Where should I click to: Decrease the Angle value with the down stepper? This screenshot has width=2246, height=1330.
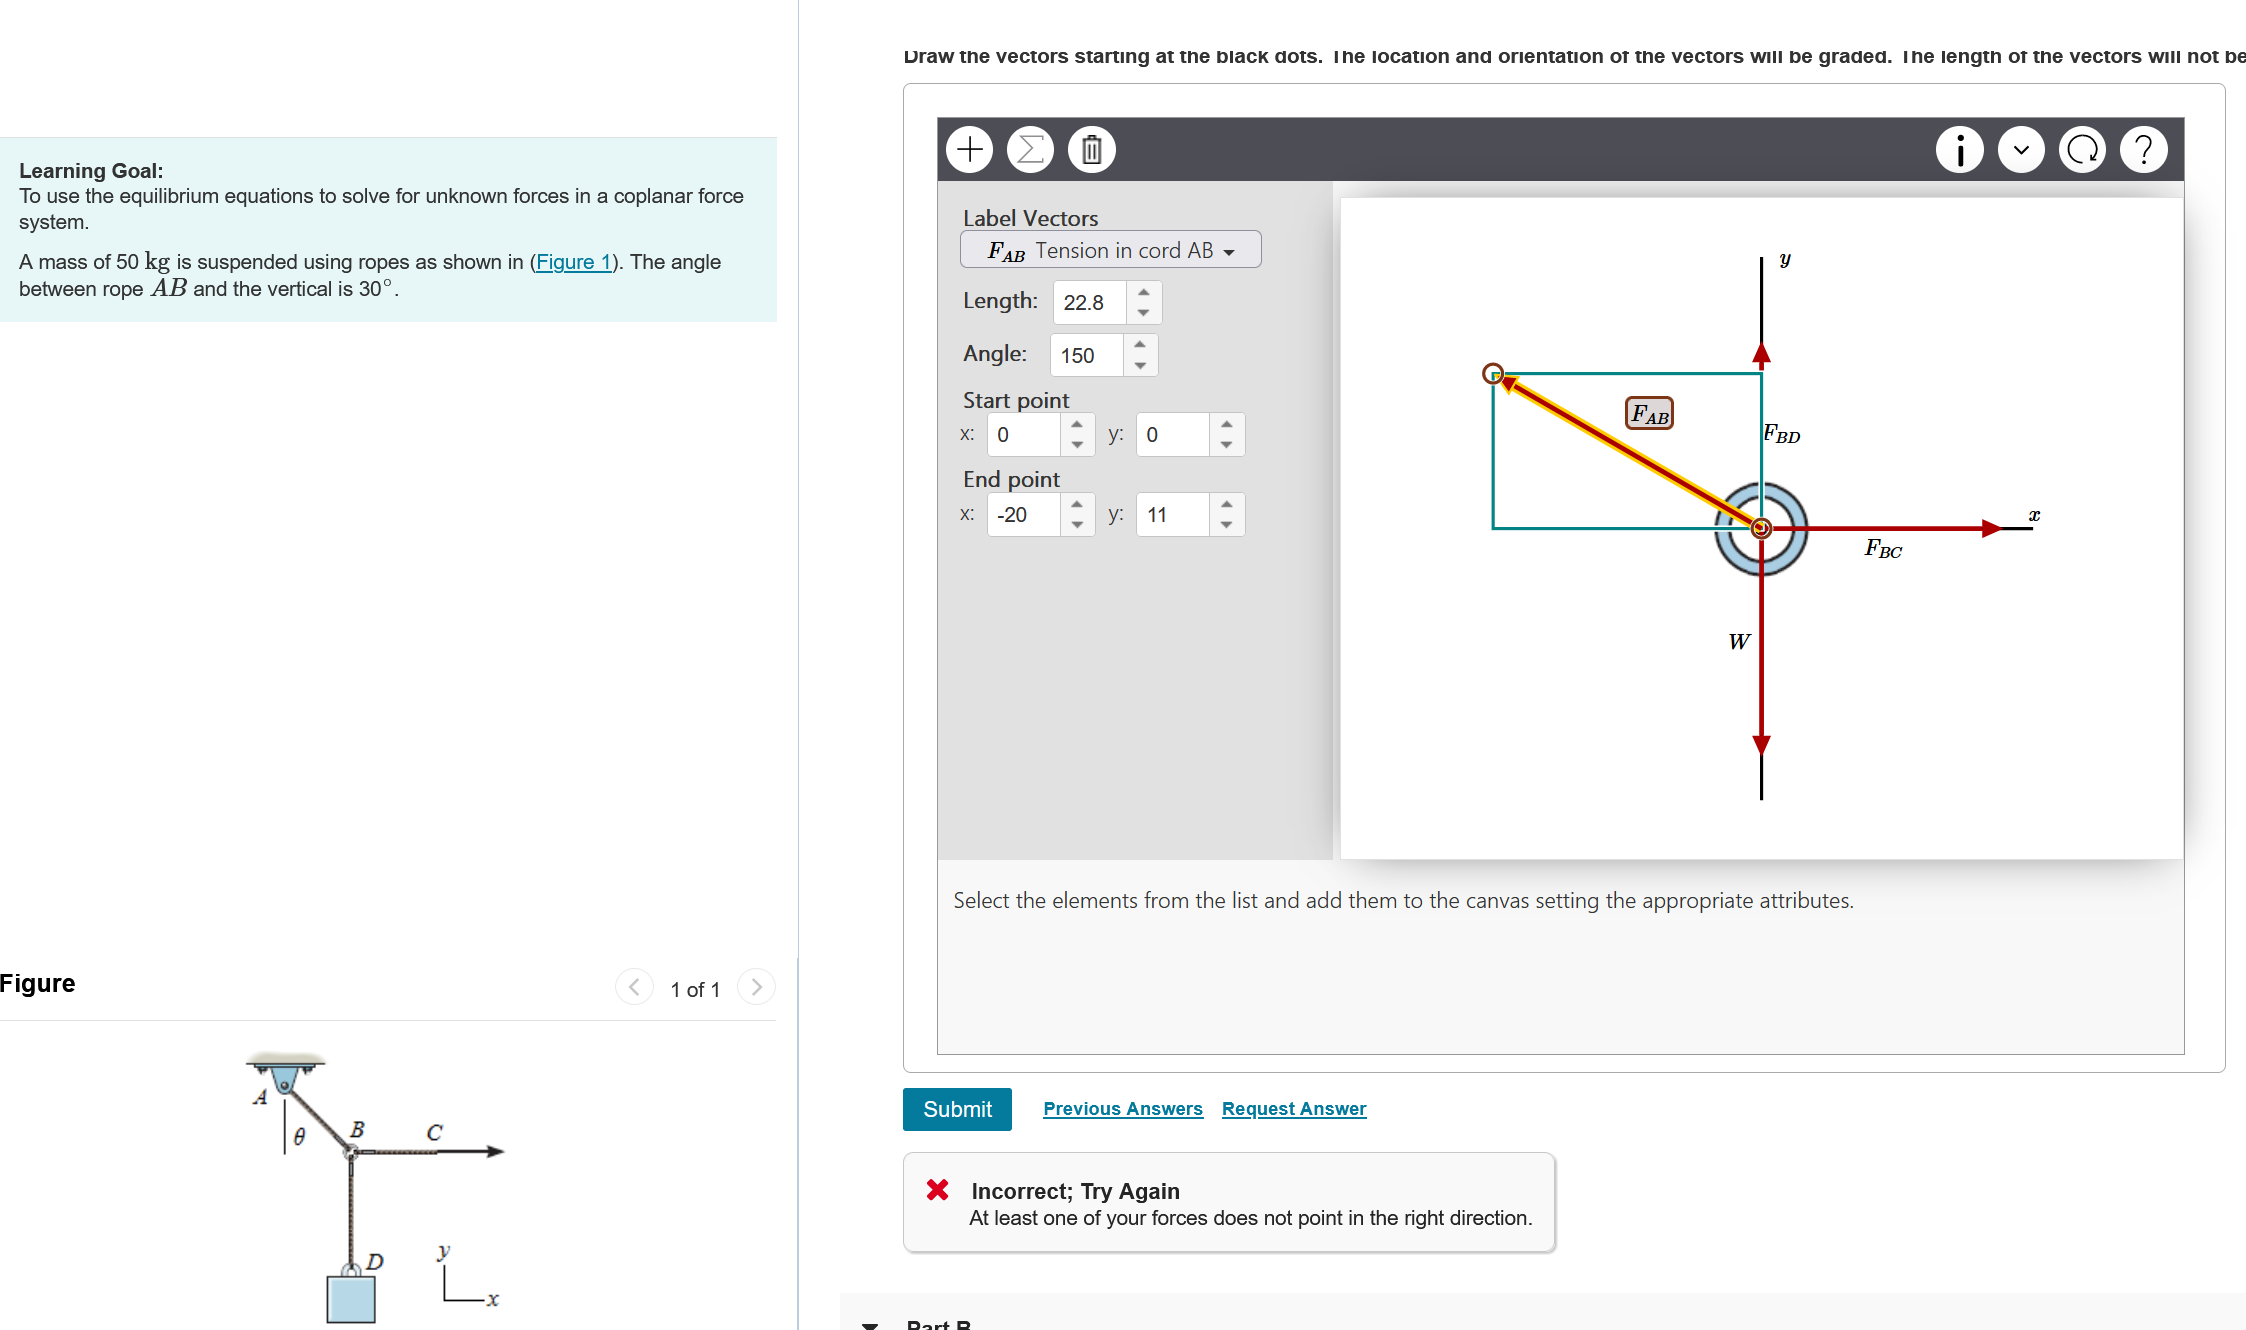click(1140, 364)
